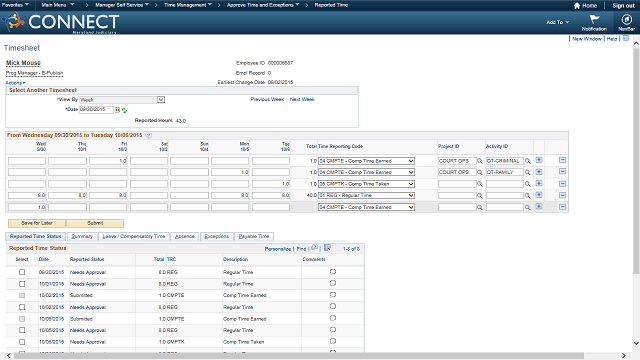Expand the Comp Time Taken reporting code dropdown
Screen dimensions: 640x360
[x=366, y=184]
